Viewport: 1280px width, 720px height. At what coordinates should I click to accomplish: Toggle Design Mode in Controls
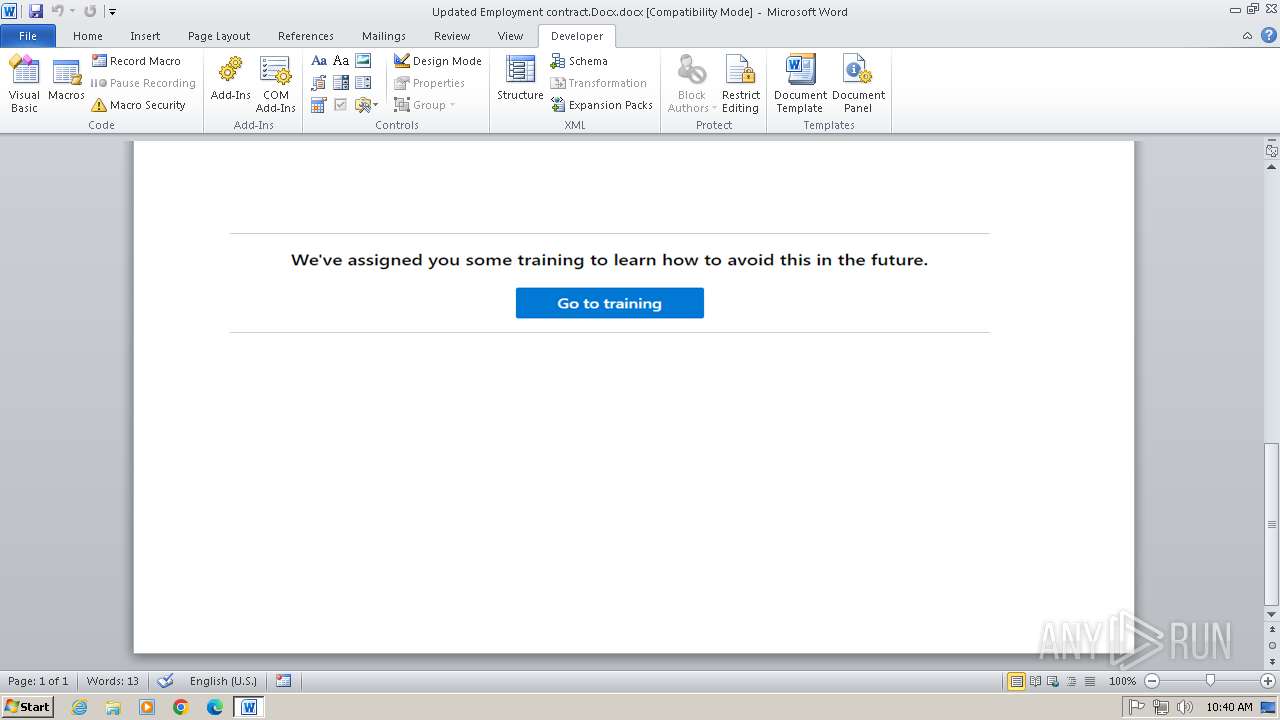click(x=438, y=61)
